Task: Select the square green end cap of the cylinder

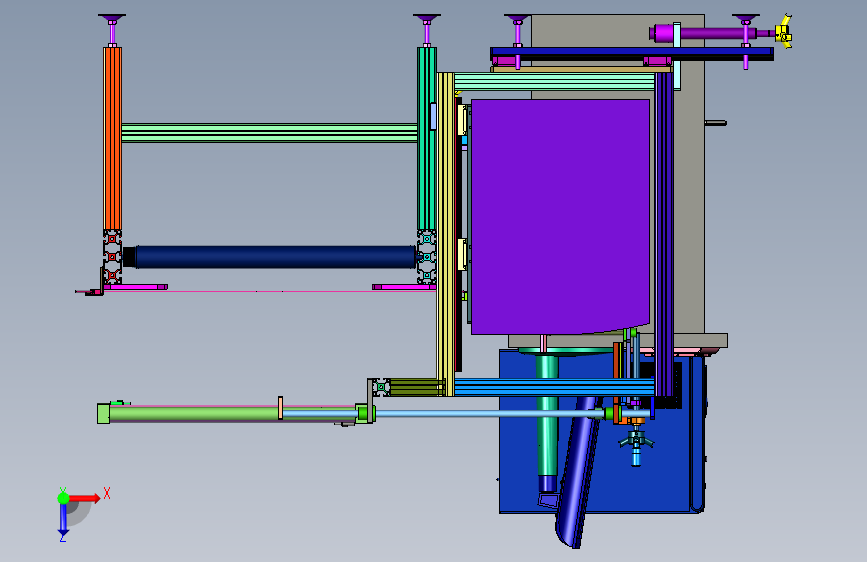Action: click(x=103, y=414)
